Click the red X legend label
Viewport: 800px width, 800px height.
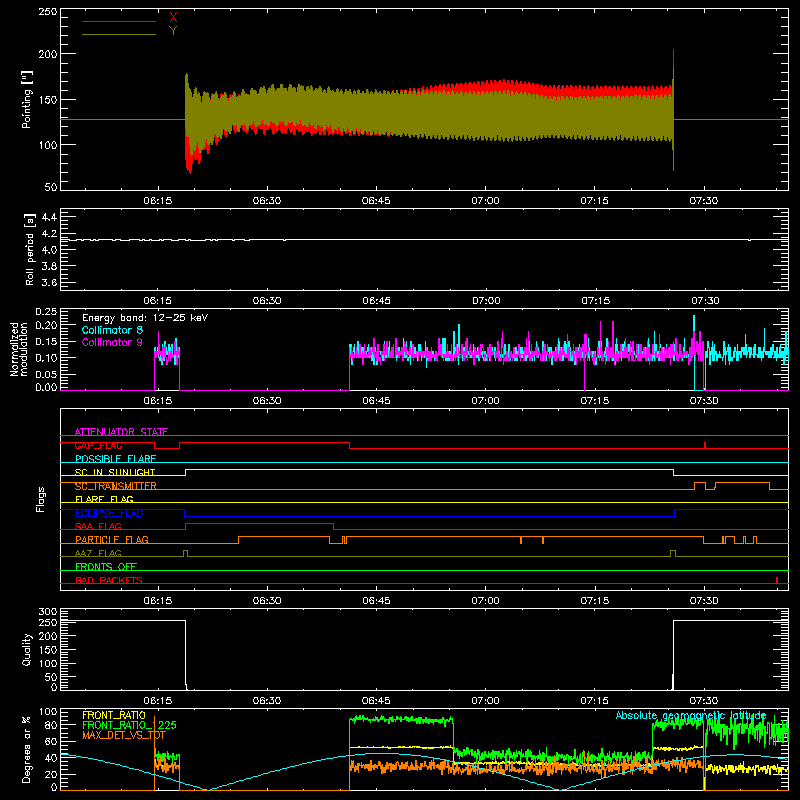coord(173,18)
